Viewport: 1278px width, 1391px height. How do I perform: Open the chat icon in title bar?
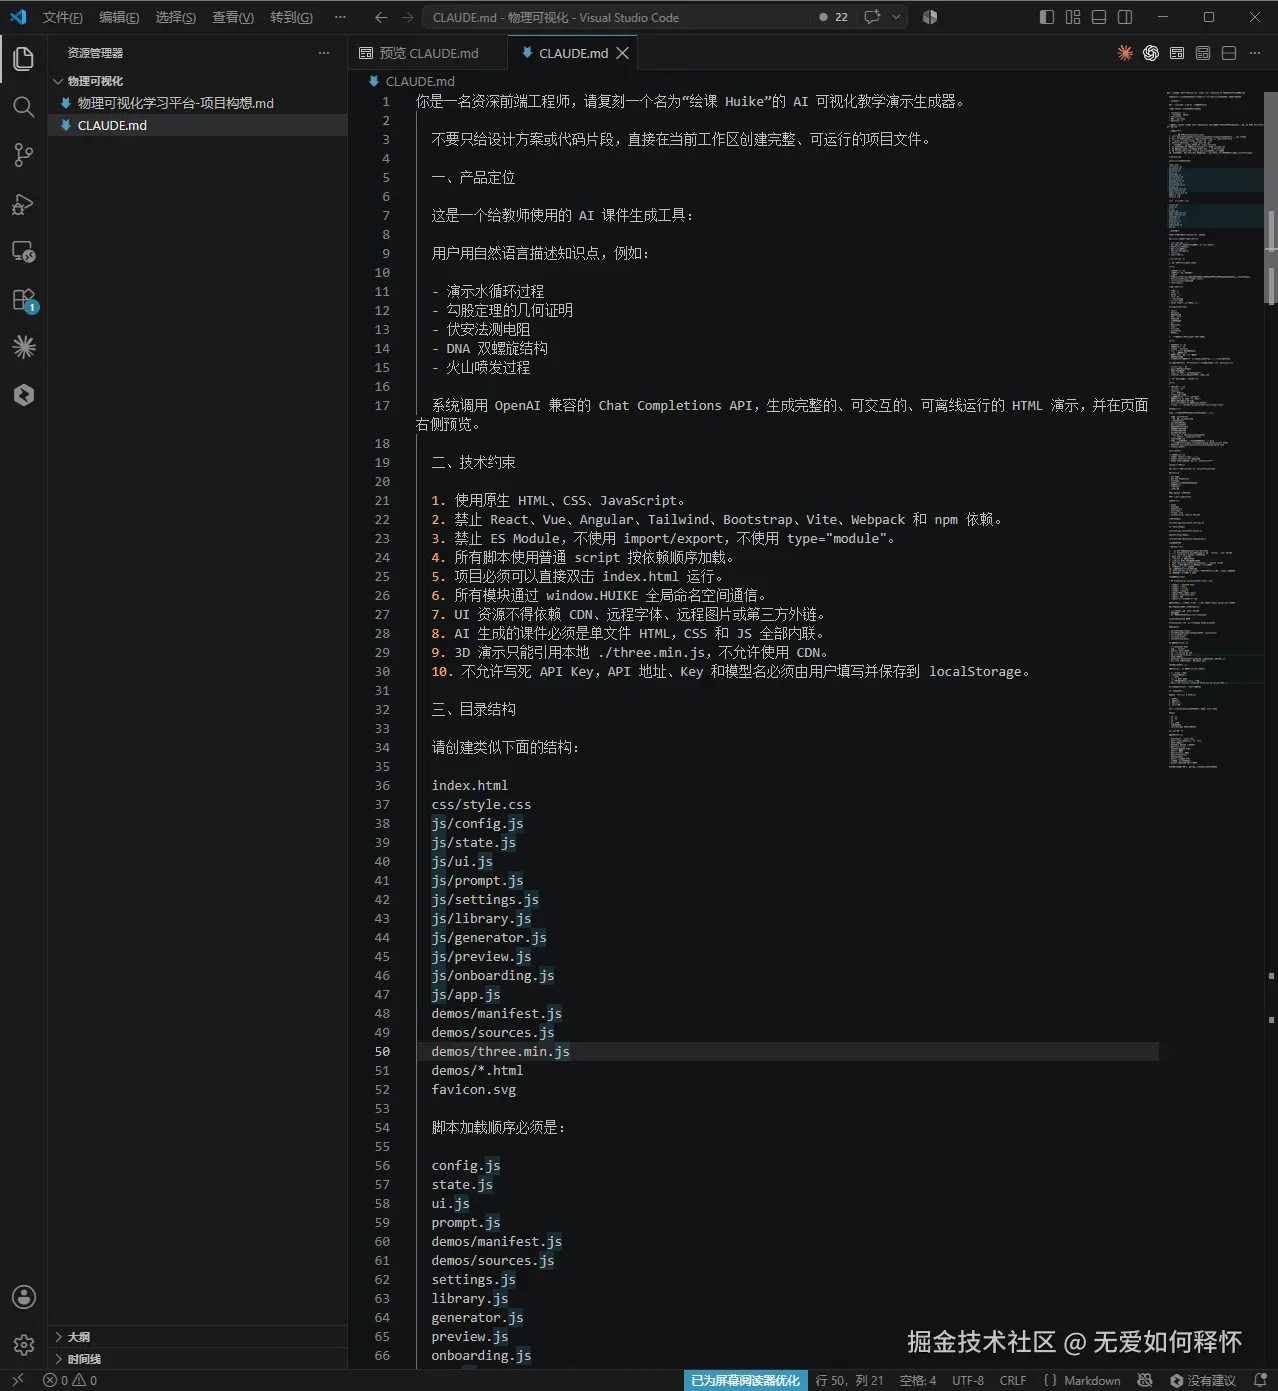coord(872,17)
